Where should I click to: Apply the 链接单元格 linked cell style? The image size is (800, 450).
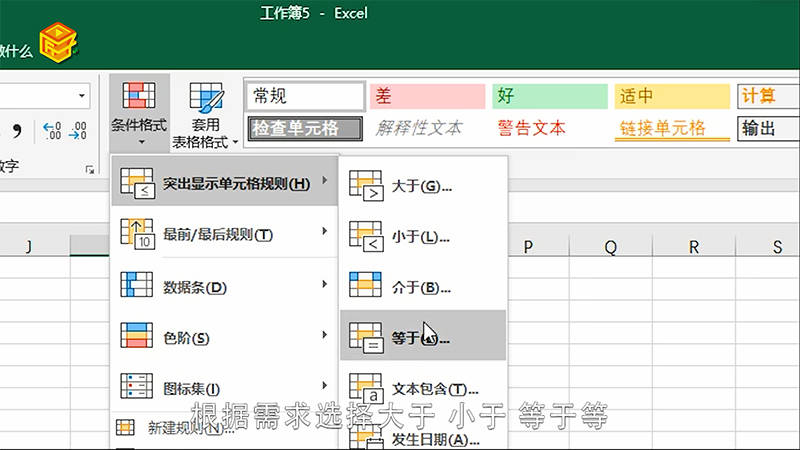pyautogui.click(x=671, y=128)
